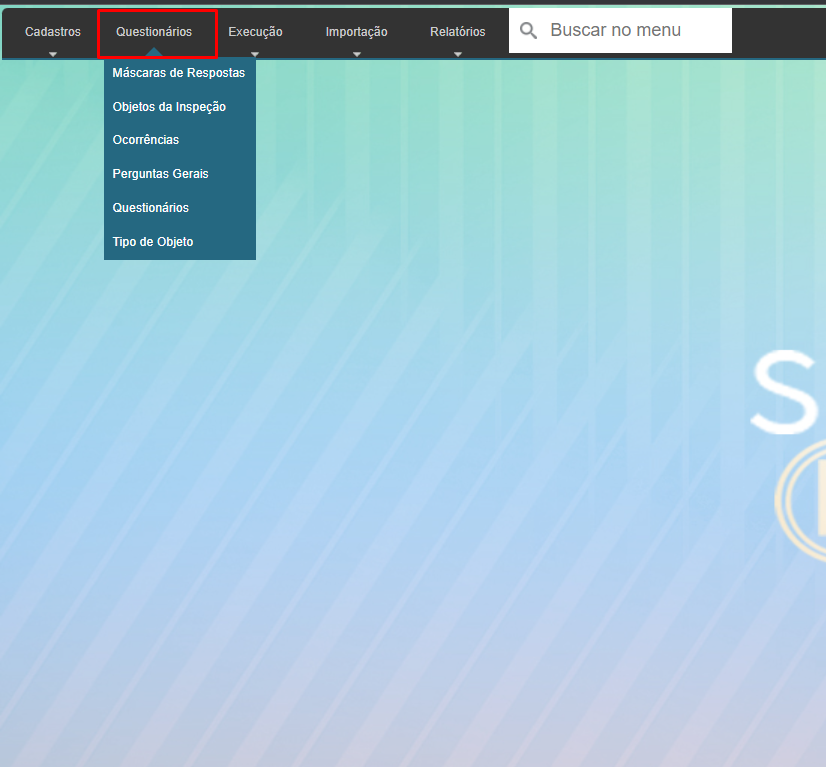Expand the Importação dropdown arrow
Screen dimensions: 826x767
tap(356, 54)
